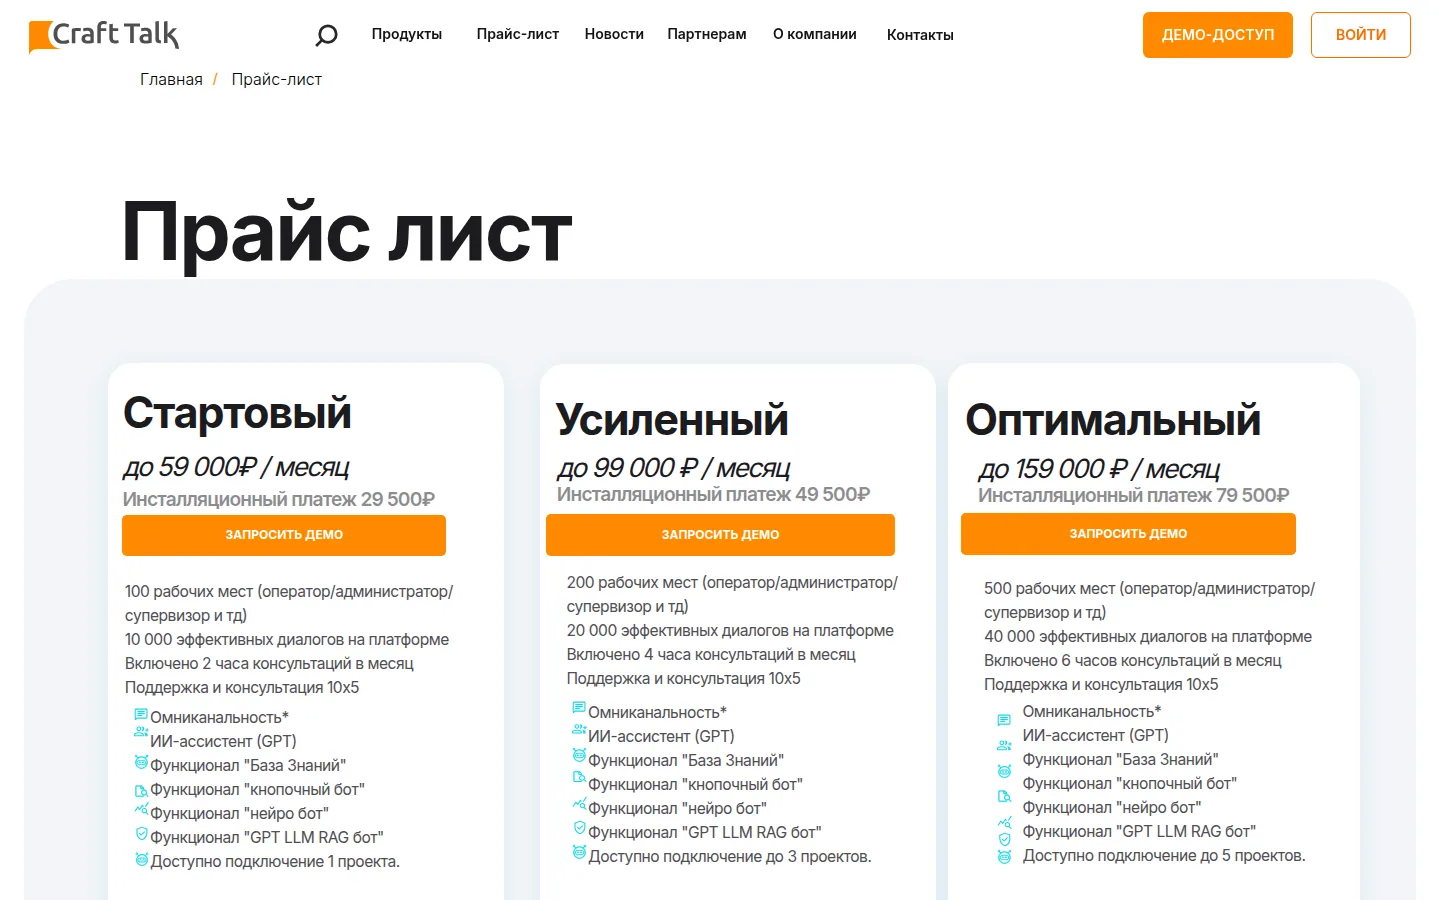Click the ДЕМО-ДОСТУП button
The width and height of the screenshot is (1440, 900).
click(1218, 35)
